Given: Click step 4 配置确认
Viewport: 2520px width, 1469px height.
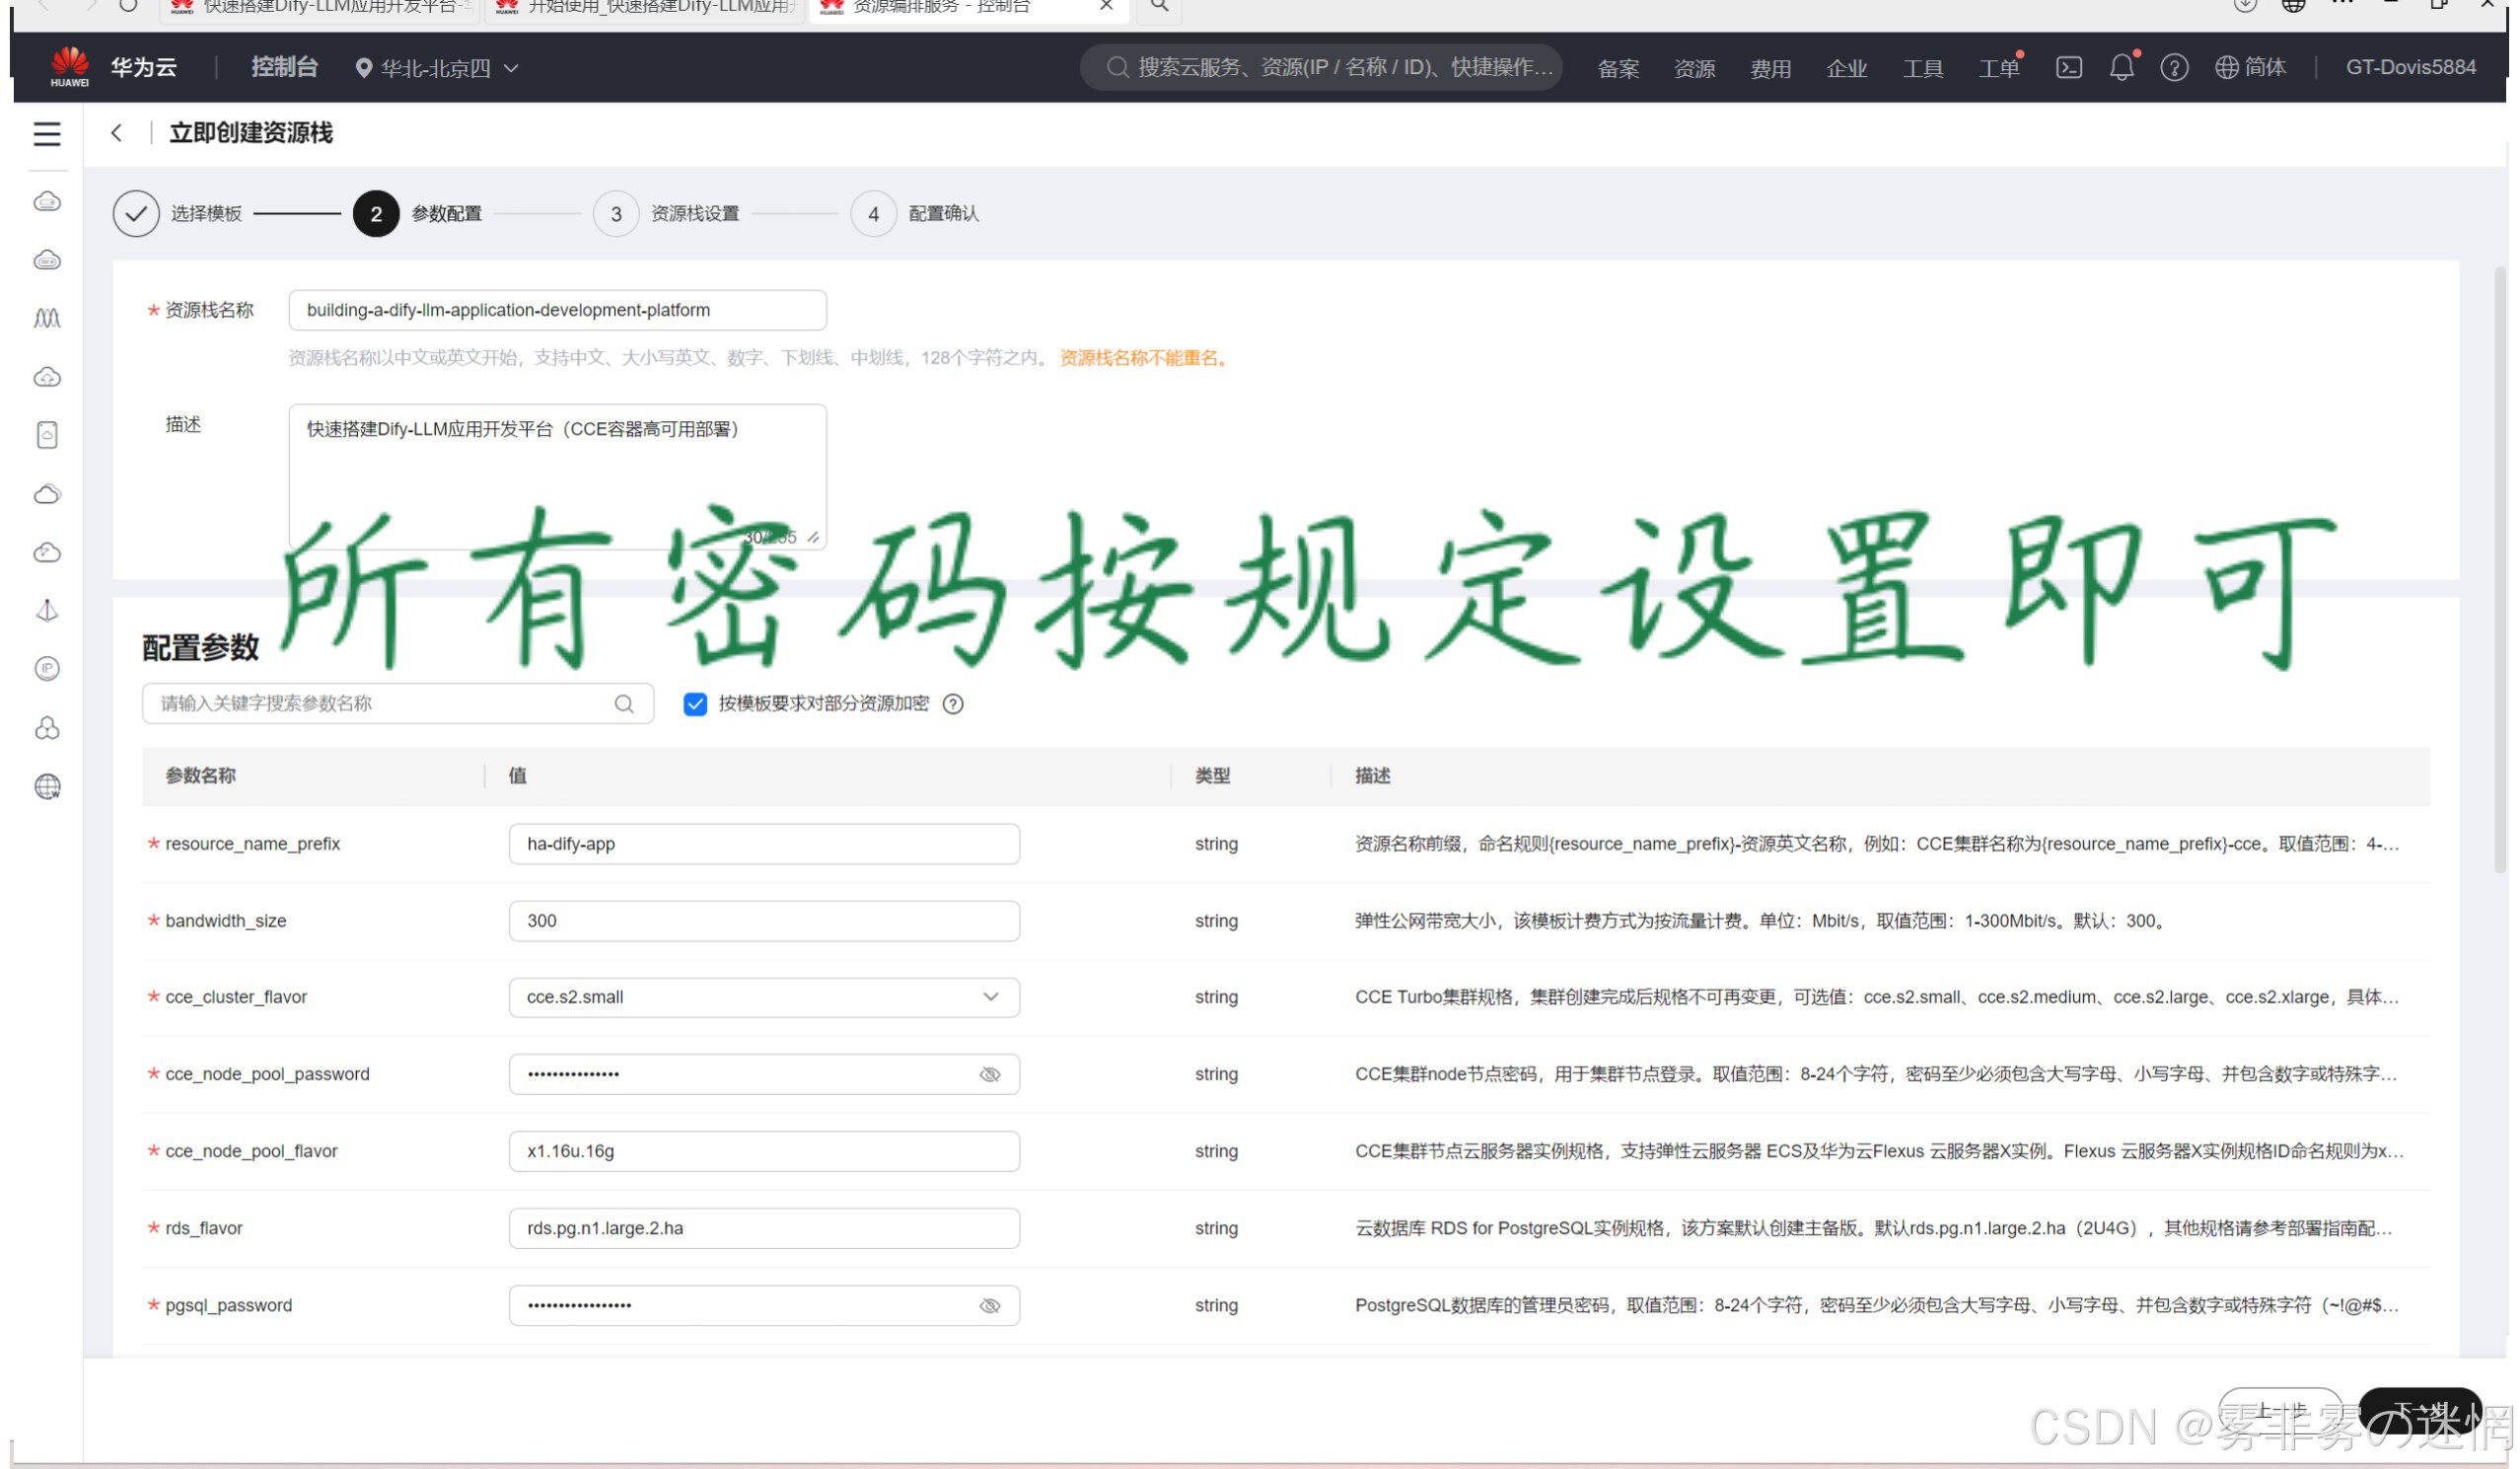Looking at the screenshot, I should (x=915, y=213).
